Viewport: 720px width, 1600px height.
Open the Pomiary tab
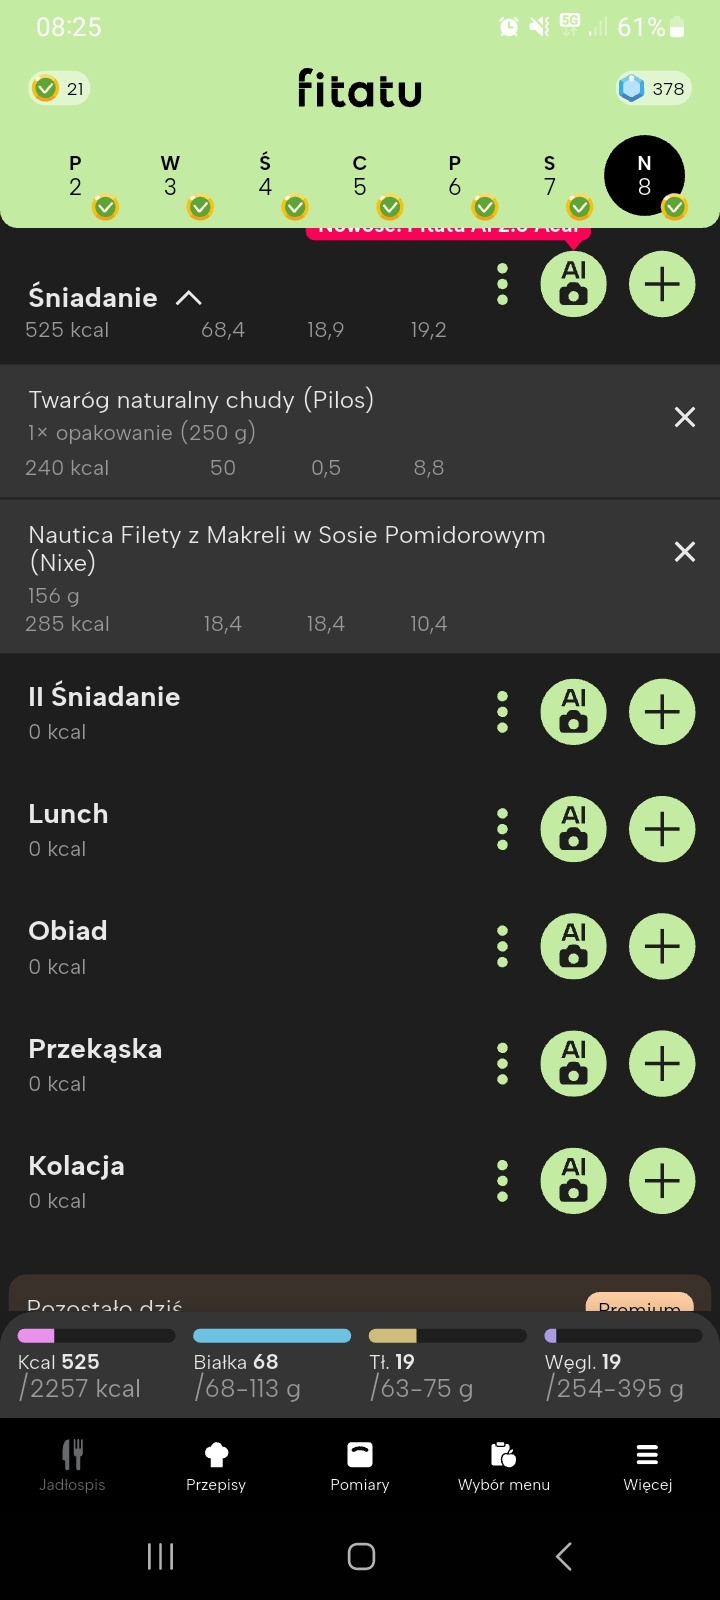pos(360,1466)
